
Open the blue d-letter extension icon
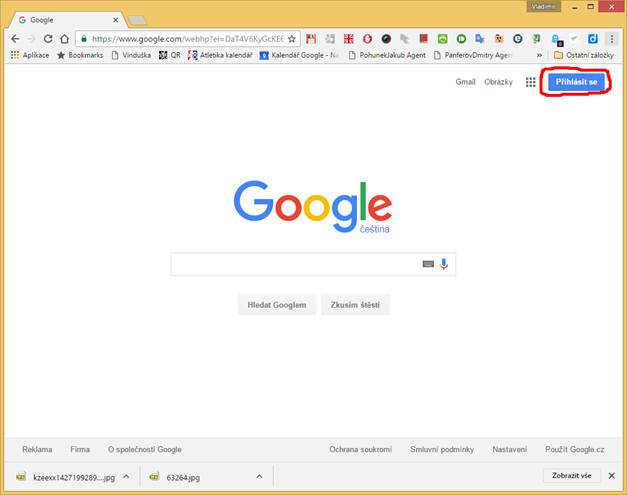593,39
